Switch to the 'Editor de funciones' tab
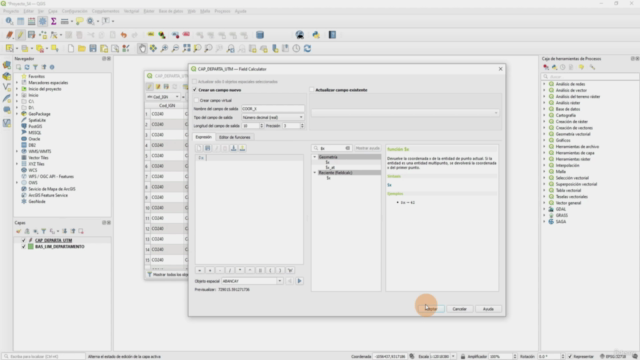 235,137
